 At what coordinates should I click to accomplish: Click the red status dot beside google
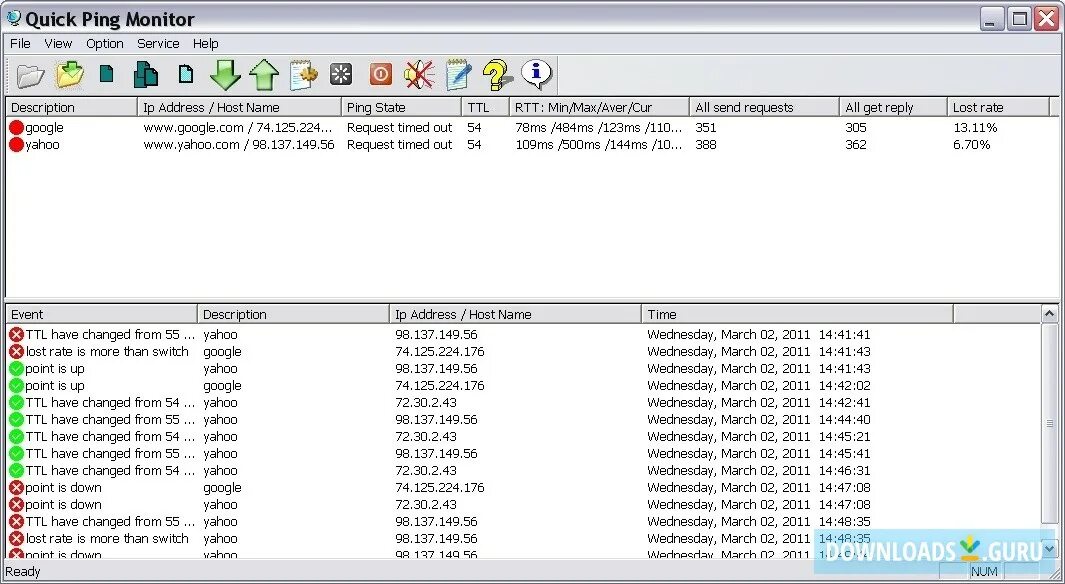(x=16, y=128)
